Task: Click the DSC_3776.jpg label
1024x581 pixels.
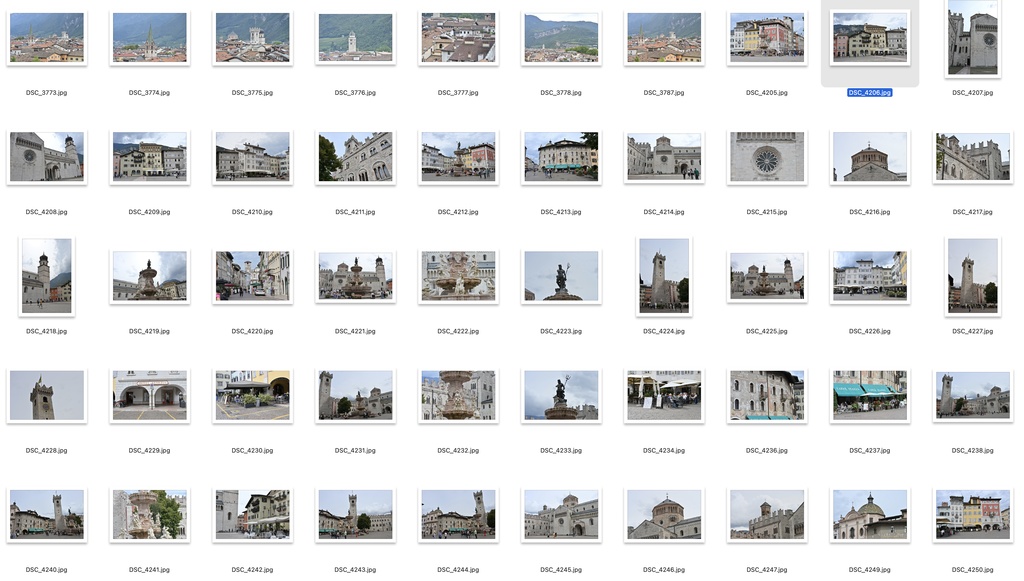Action: pos(355,93)
